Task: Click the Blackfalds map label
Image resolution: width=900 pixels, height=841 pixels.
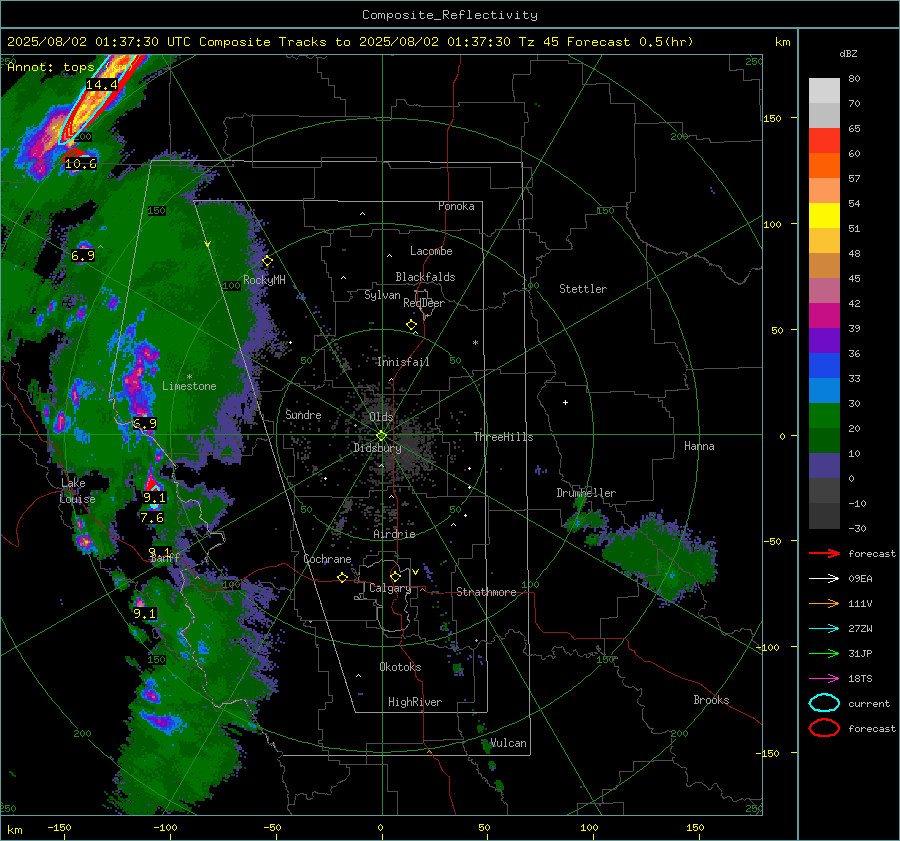Action: (425, 277)
